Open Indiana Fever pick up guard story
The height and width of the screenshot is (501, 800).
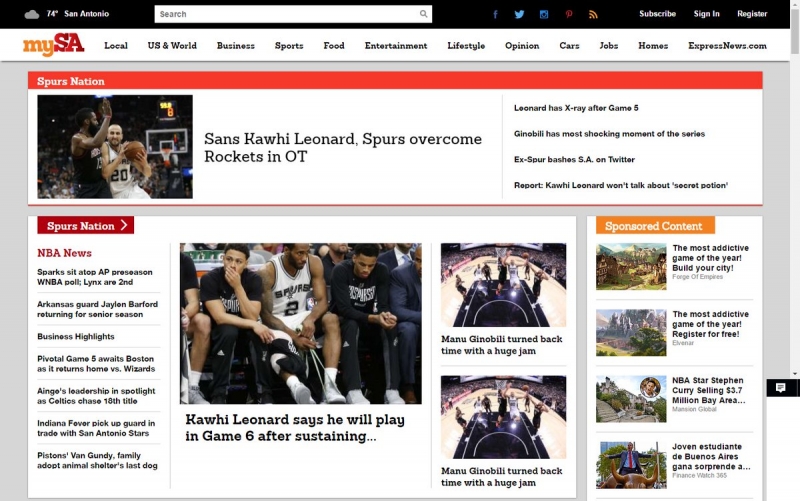pyautogui.click(x=96, y=428)
